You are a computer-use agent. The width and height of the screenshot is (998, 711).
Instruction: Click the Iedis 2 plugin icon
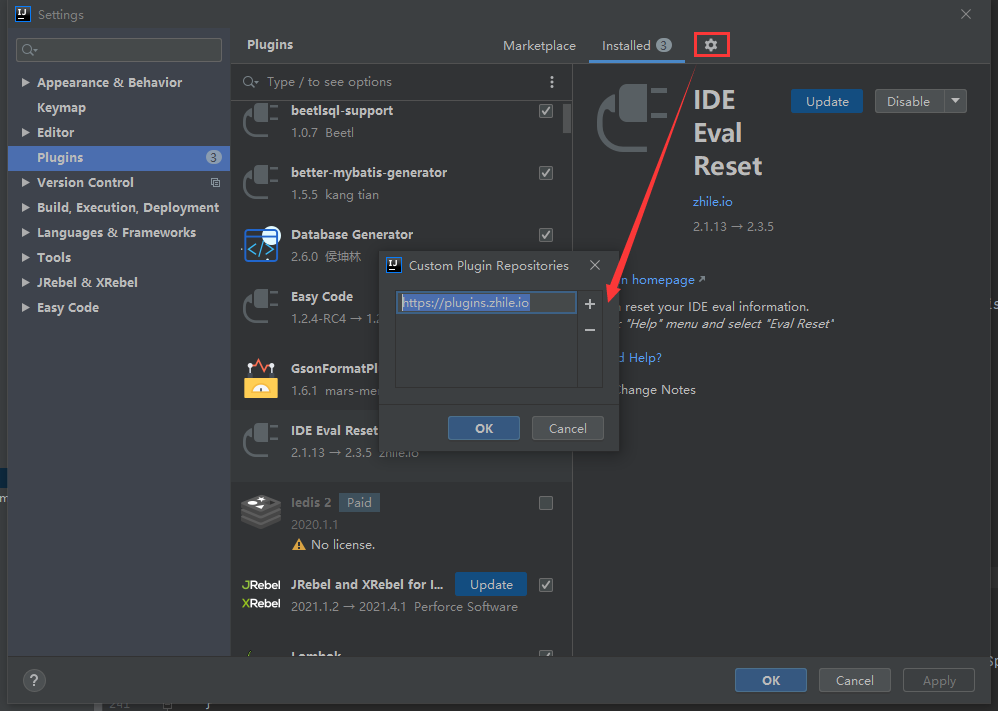261,512
